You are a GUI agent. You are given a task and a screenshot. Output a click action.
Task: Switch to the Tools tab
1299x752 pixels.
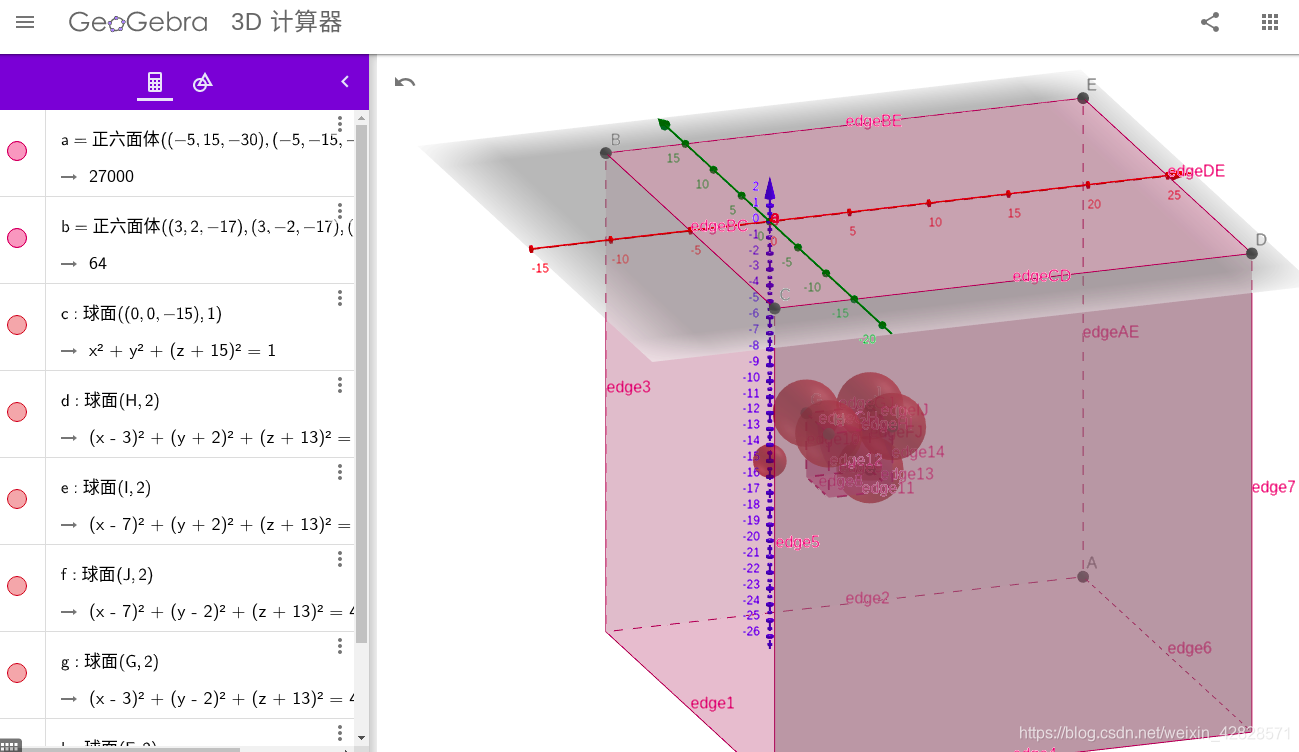click(203, 82)
